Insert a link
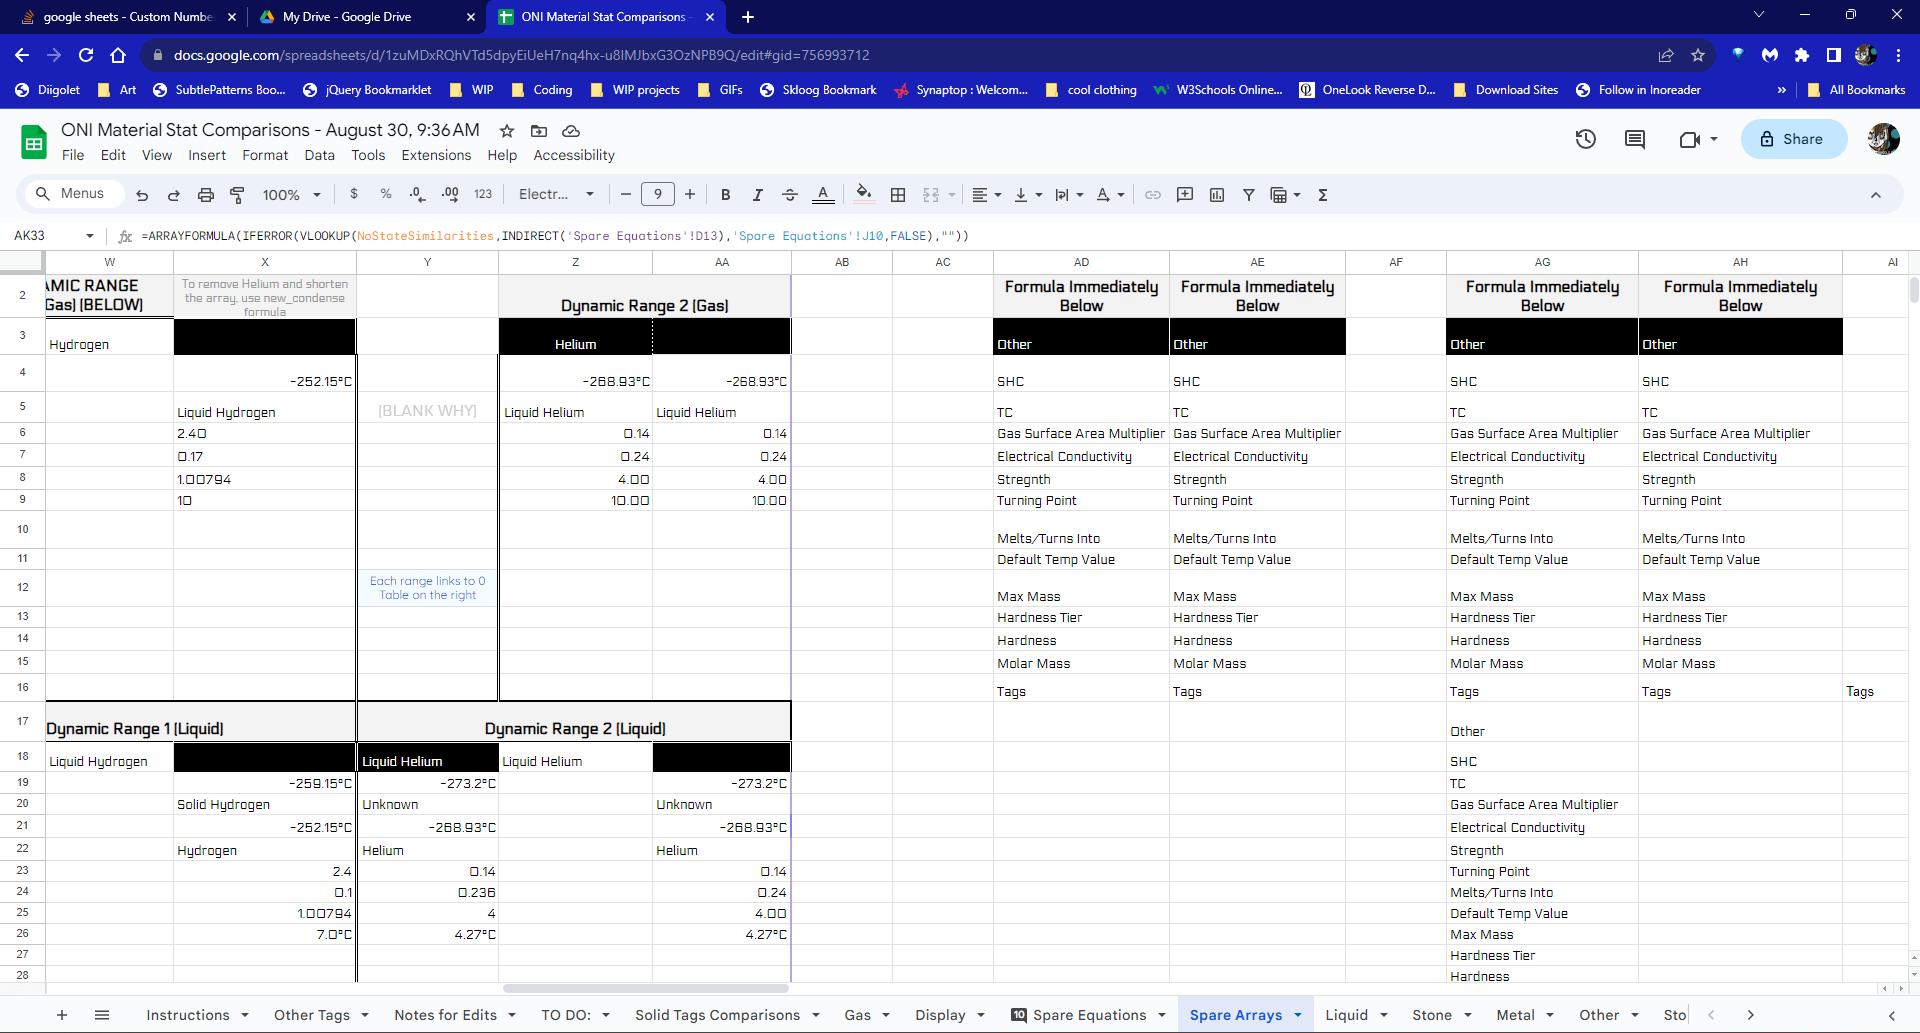1920x1033 pixels. (1152, 195)
